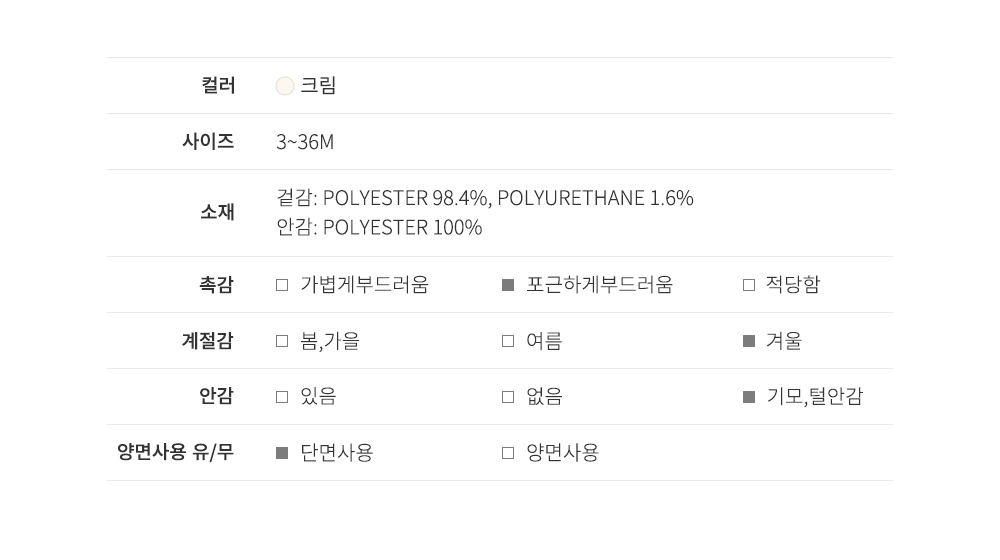Click the cream color swatch circle
The height and width of the screenshot is (560, 1000).
coord(285,86)
